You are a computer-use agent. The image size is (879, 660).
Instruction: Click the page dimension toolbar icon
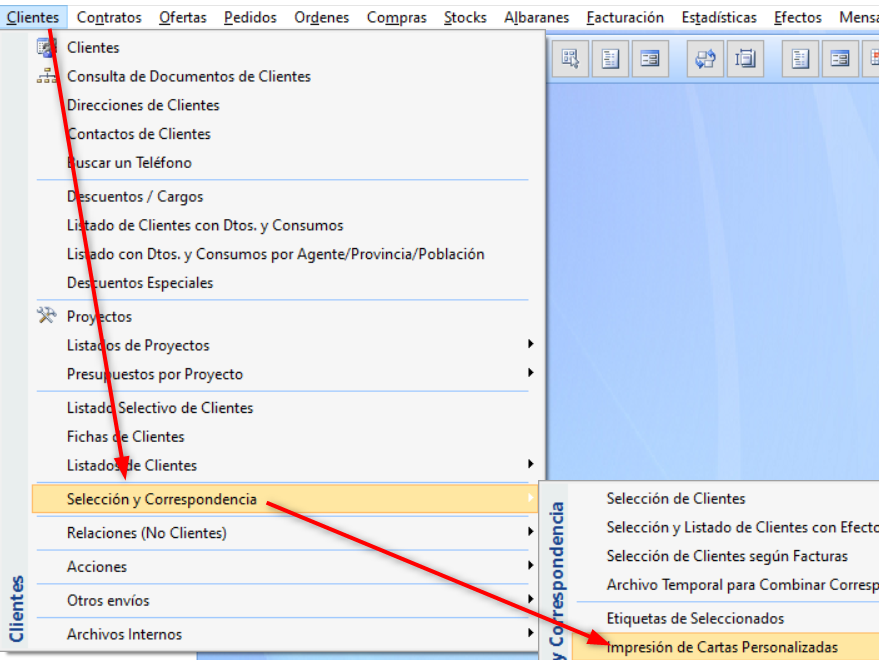click(745, 58)
